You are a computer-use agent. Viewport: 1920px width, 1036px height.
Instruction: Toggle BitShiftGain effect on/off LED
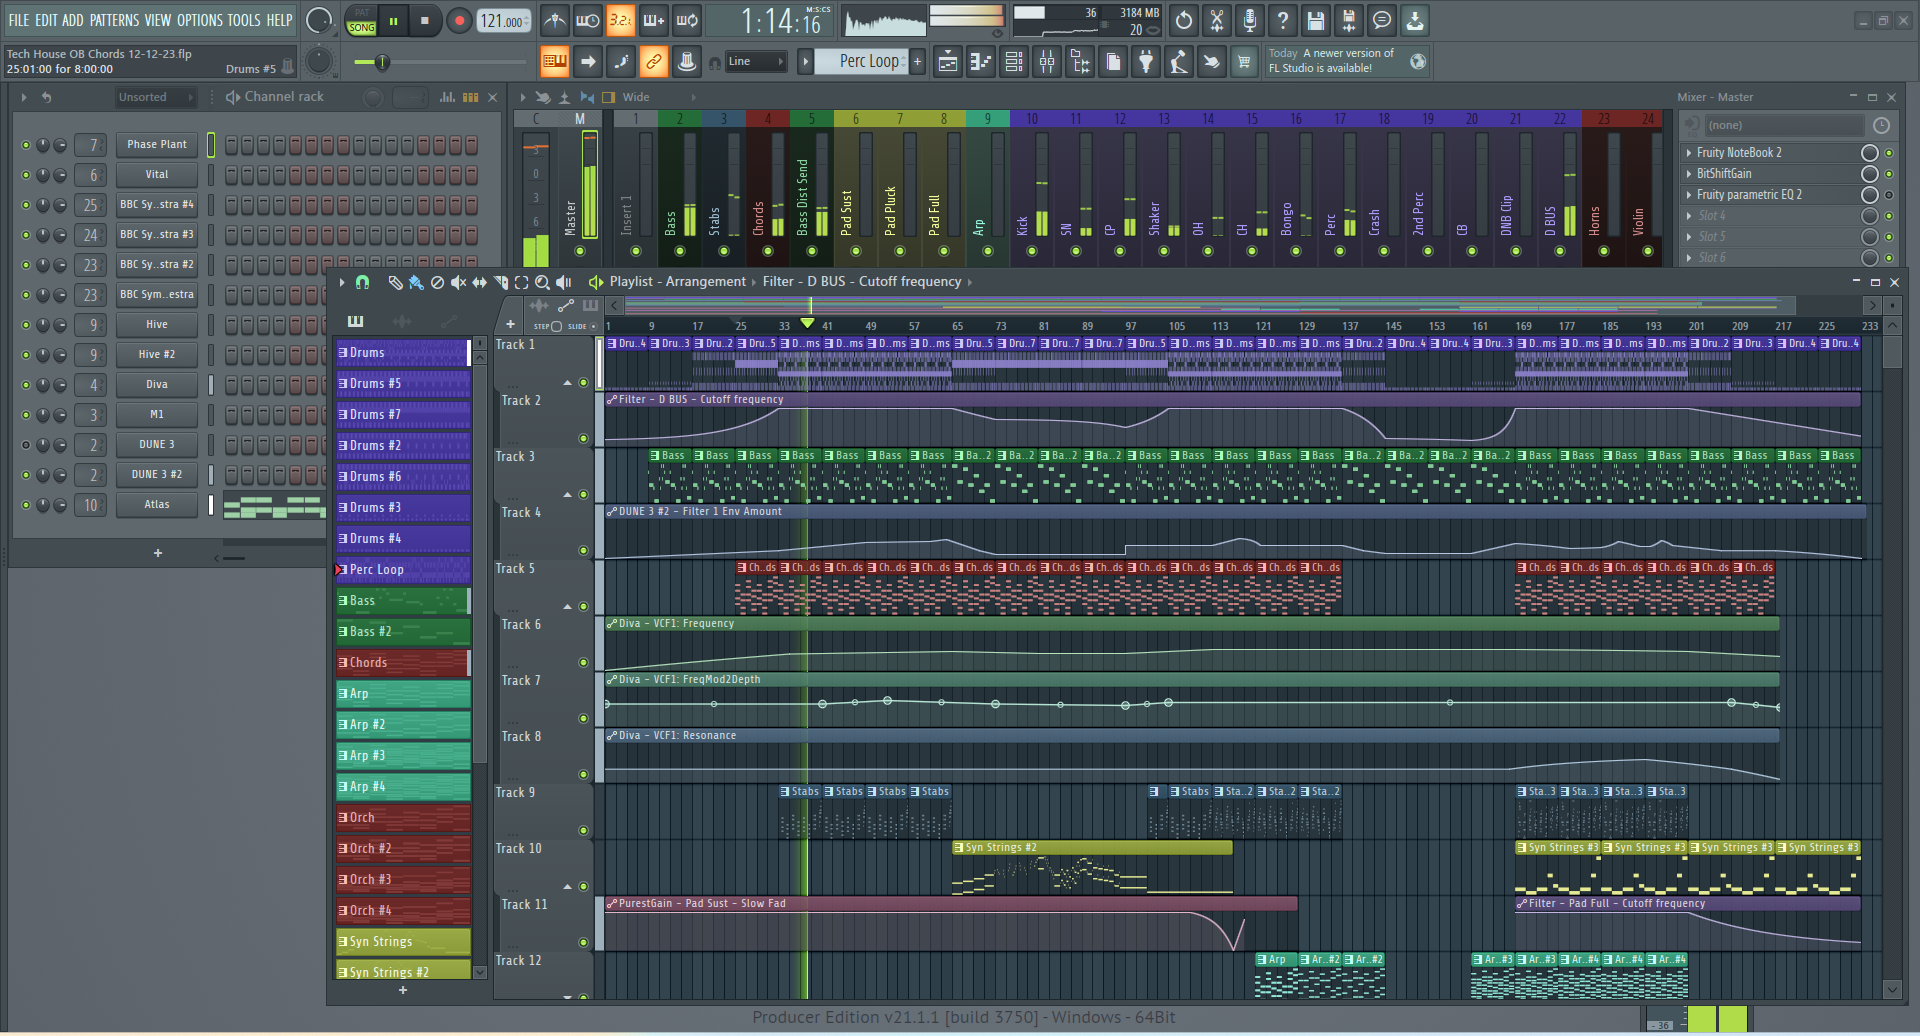tap(1889, 174)
